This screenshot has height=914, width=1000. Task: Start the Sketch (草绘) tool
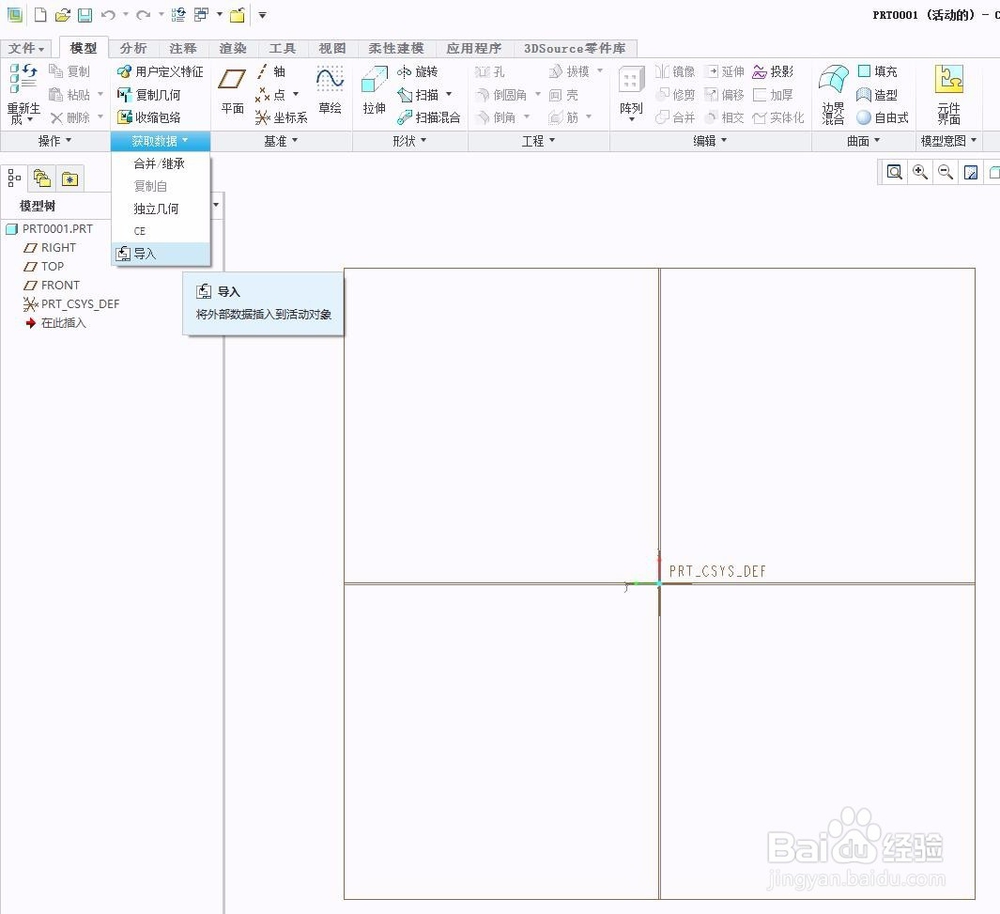[330, 90]
